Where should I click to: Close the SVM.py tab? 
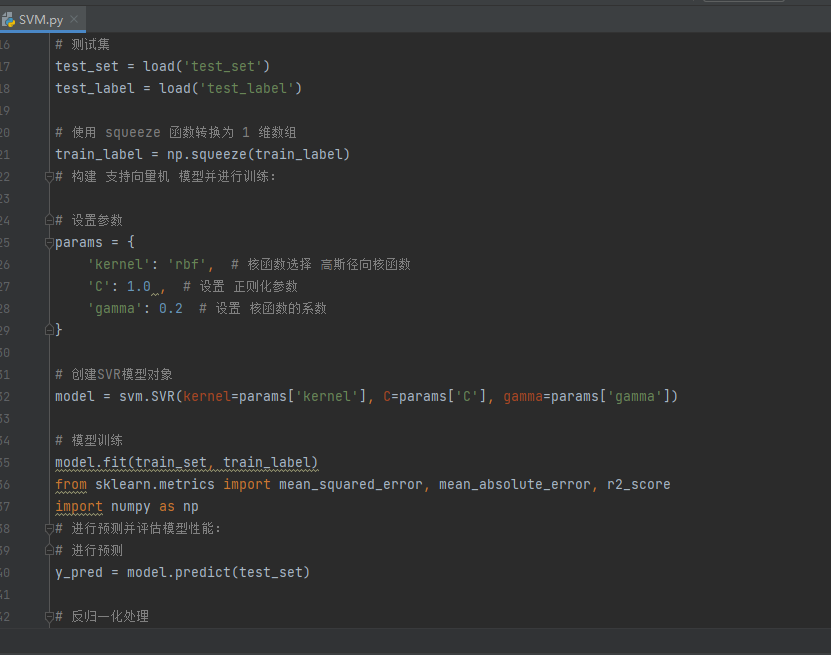tap(76, 19)
